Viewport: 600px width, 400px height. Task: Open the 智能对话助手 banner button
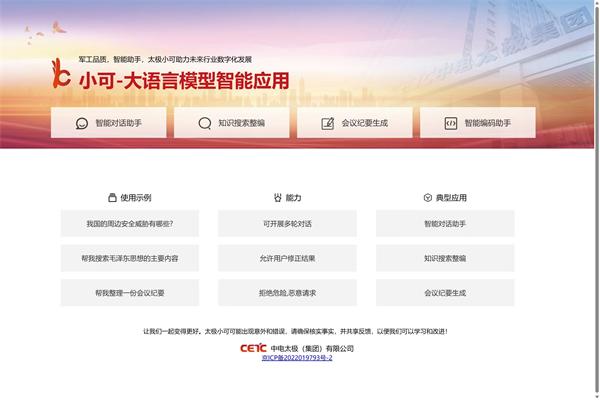pyautogui.click(x=108, y=122)
